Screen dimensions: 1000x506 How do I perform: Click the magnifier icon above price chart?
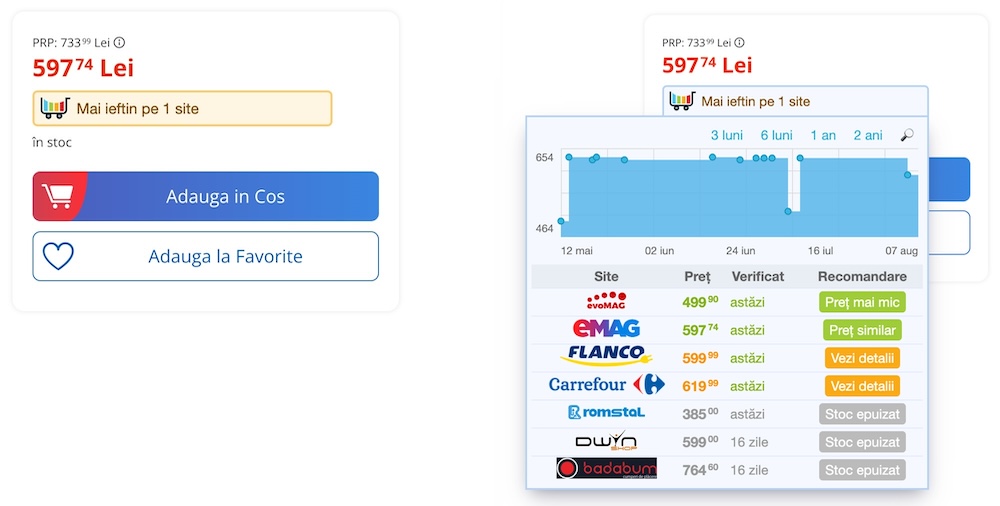point(907,135)
